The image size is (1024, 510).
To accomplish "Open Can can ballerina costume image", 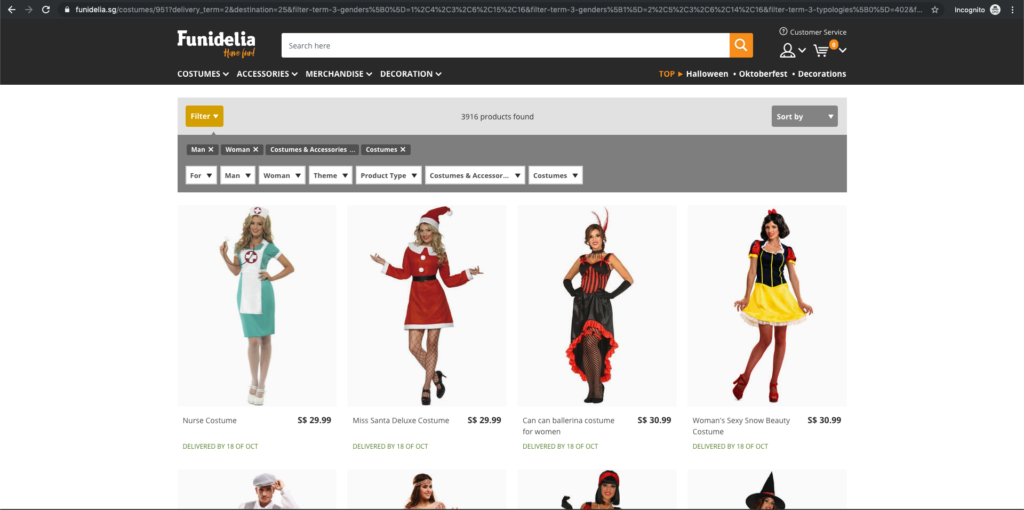I will tap(597, 306).
